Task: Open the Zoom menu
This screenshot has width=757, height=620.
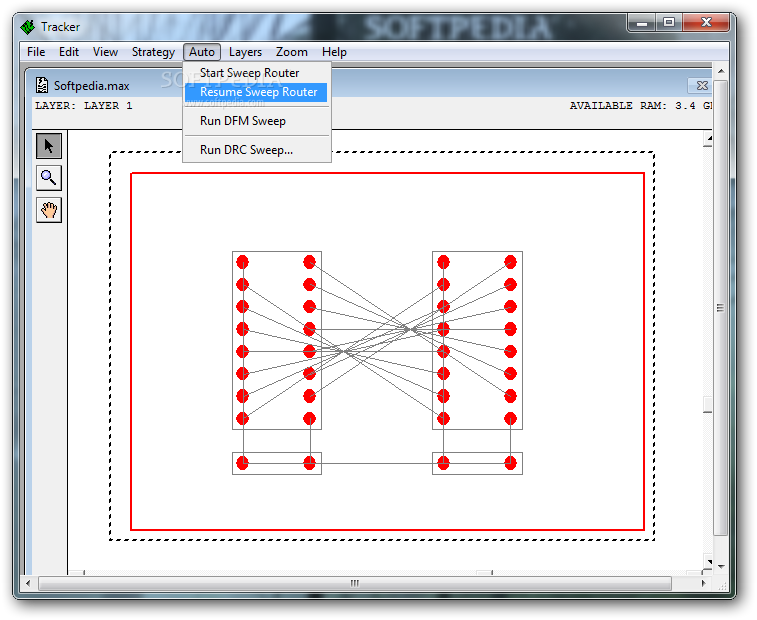Action: (292, 52)
